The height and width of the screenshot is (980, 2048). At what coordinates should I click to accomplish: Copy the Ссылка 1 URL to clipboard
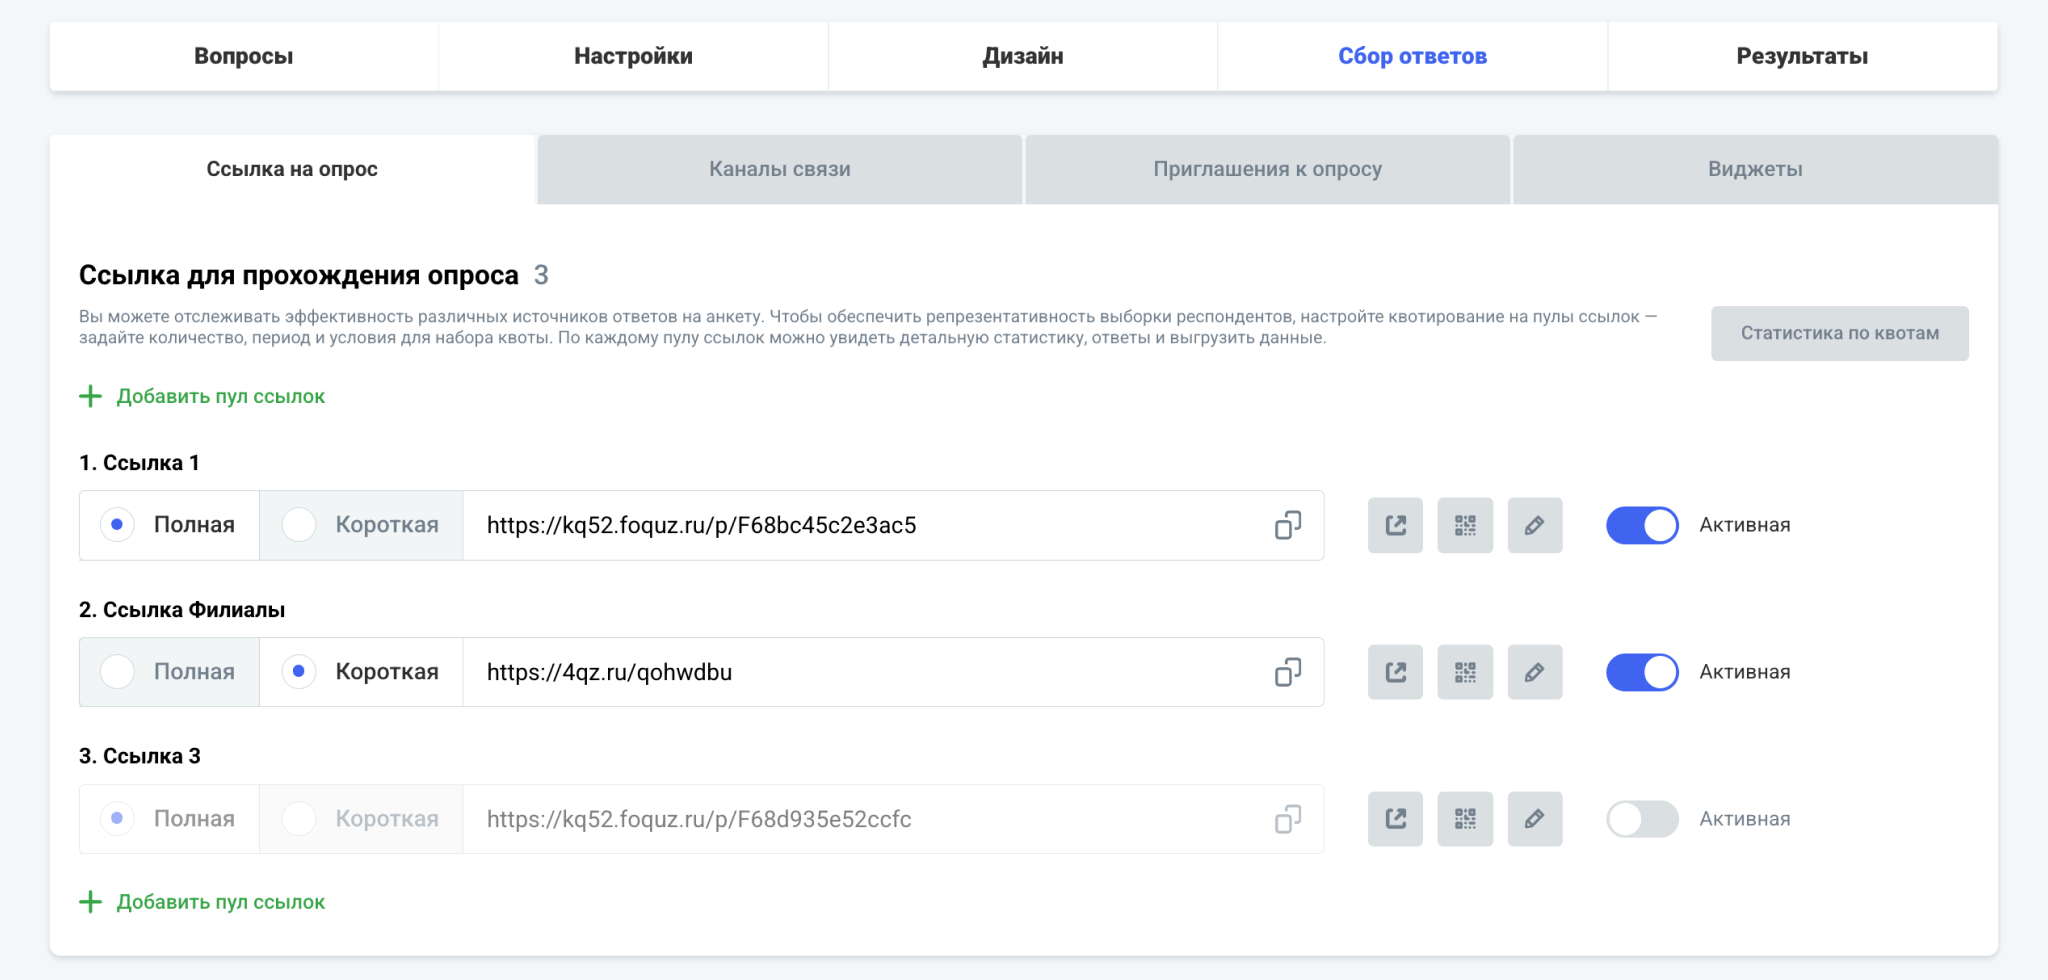(x=1287, y=525)
